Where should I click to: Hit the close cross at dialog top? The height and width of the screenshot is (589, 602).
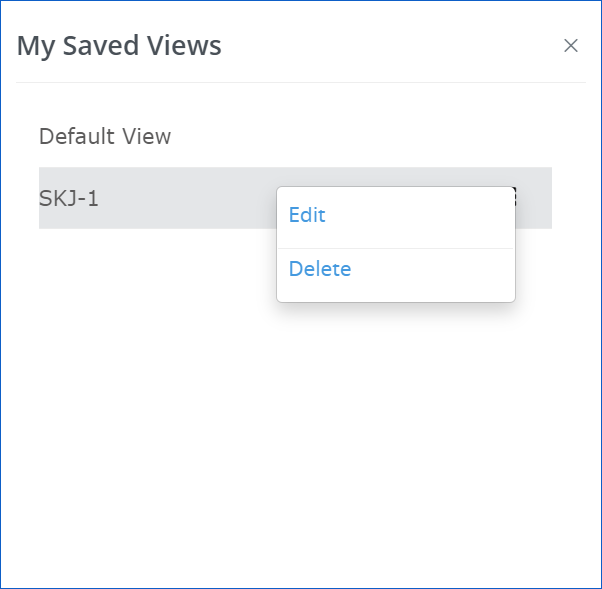[x=571, y=46]
